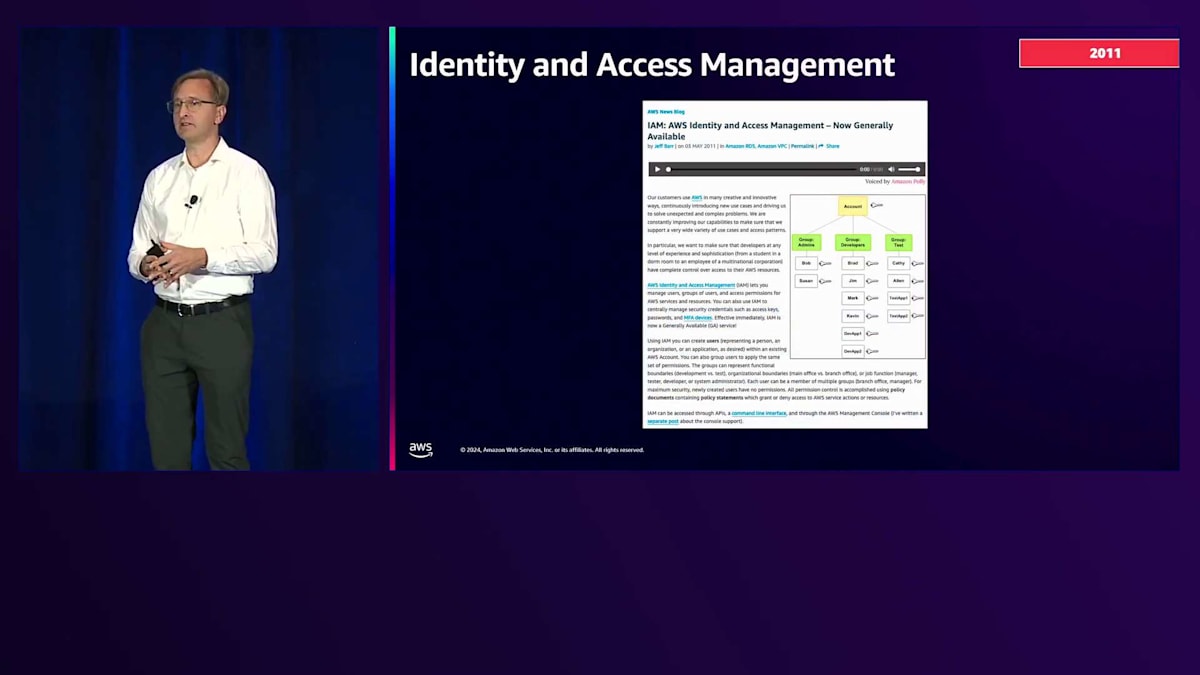Adjust the audio player volume slider
Image resolution: width=1200 pixels, height=675 pixels.
[909, 169]
